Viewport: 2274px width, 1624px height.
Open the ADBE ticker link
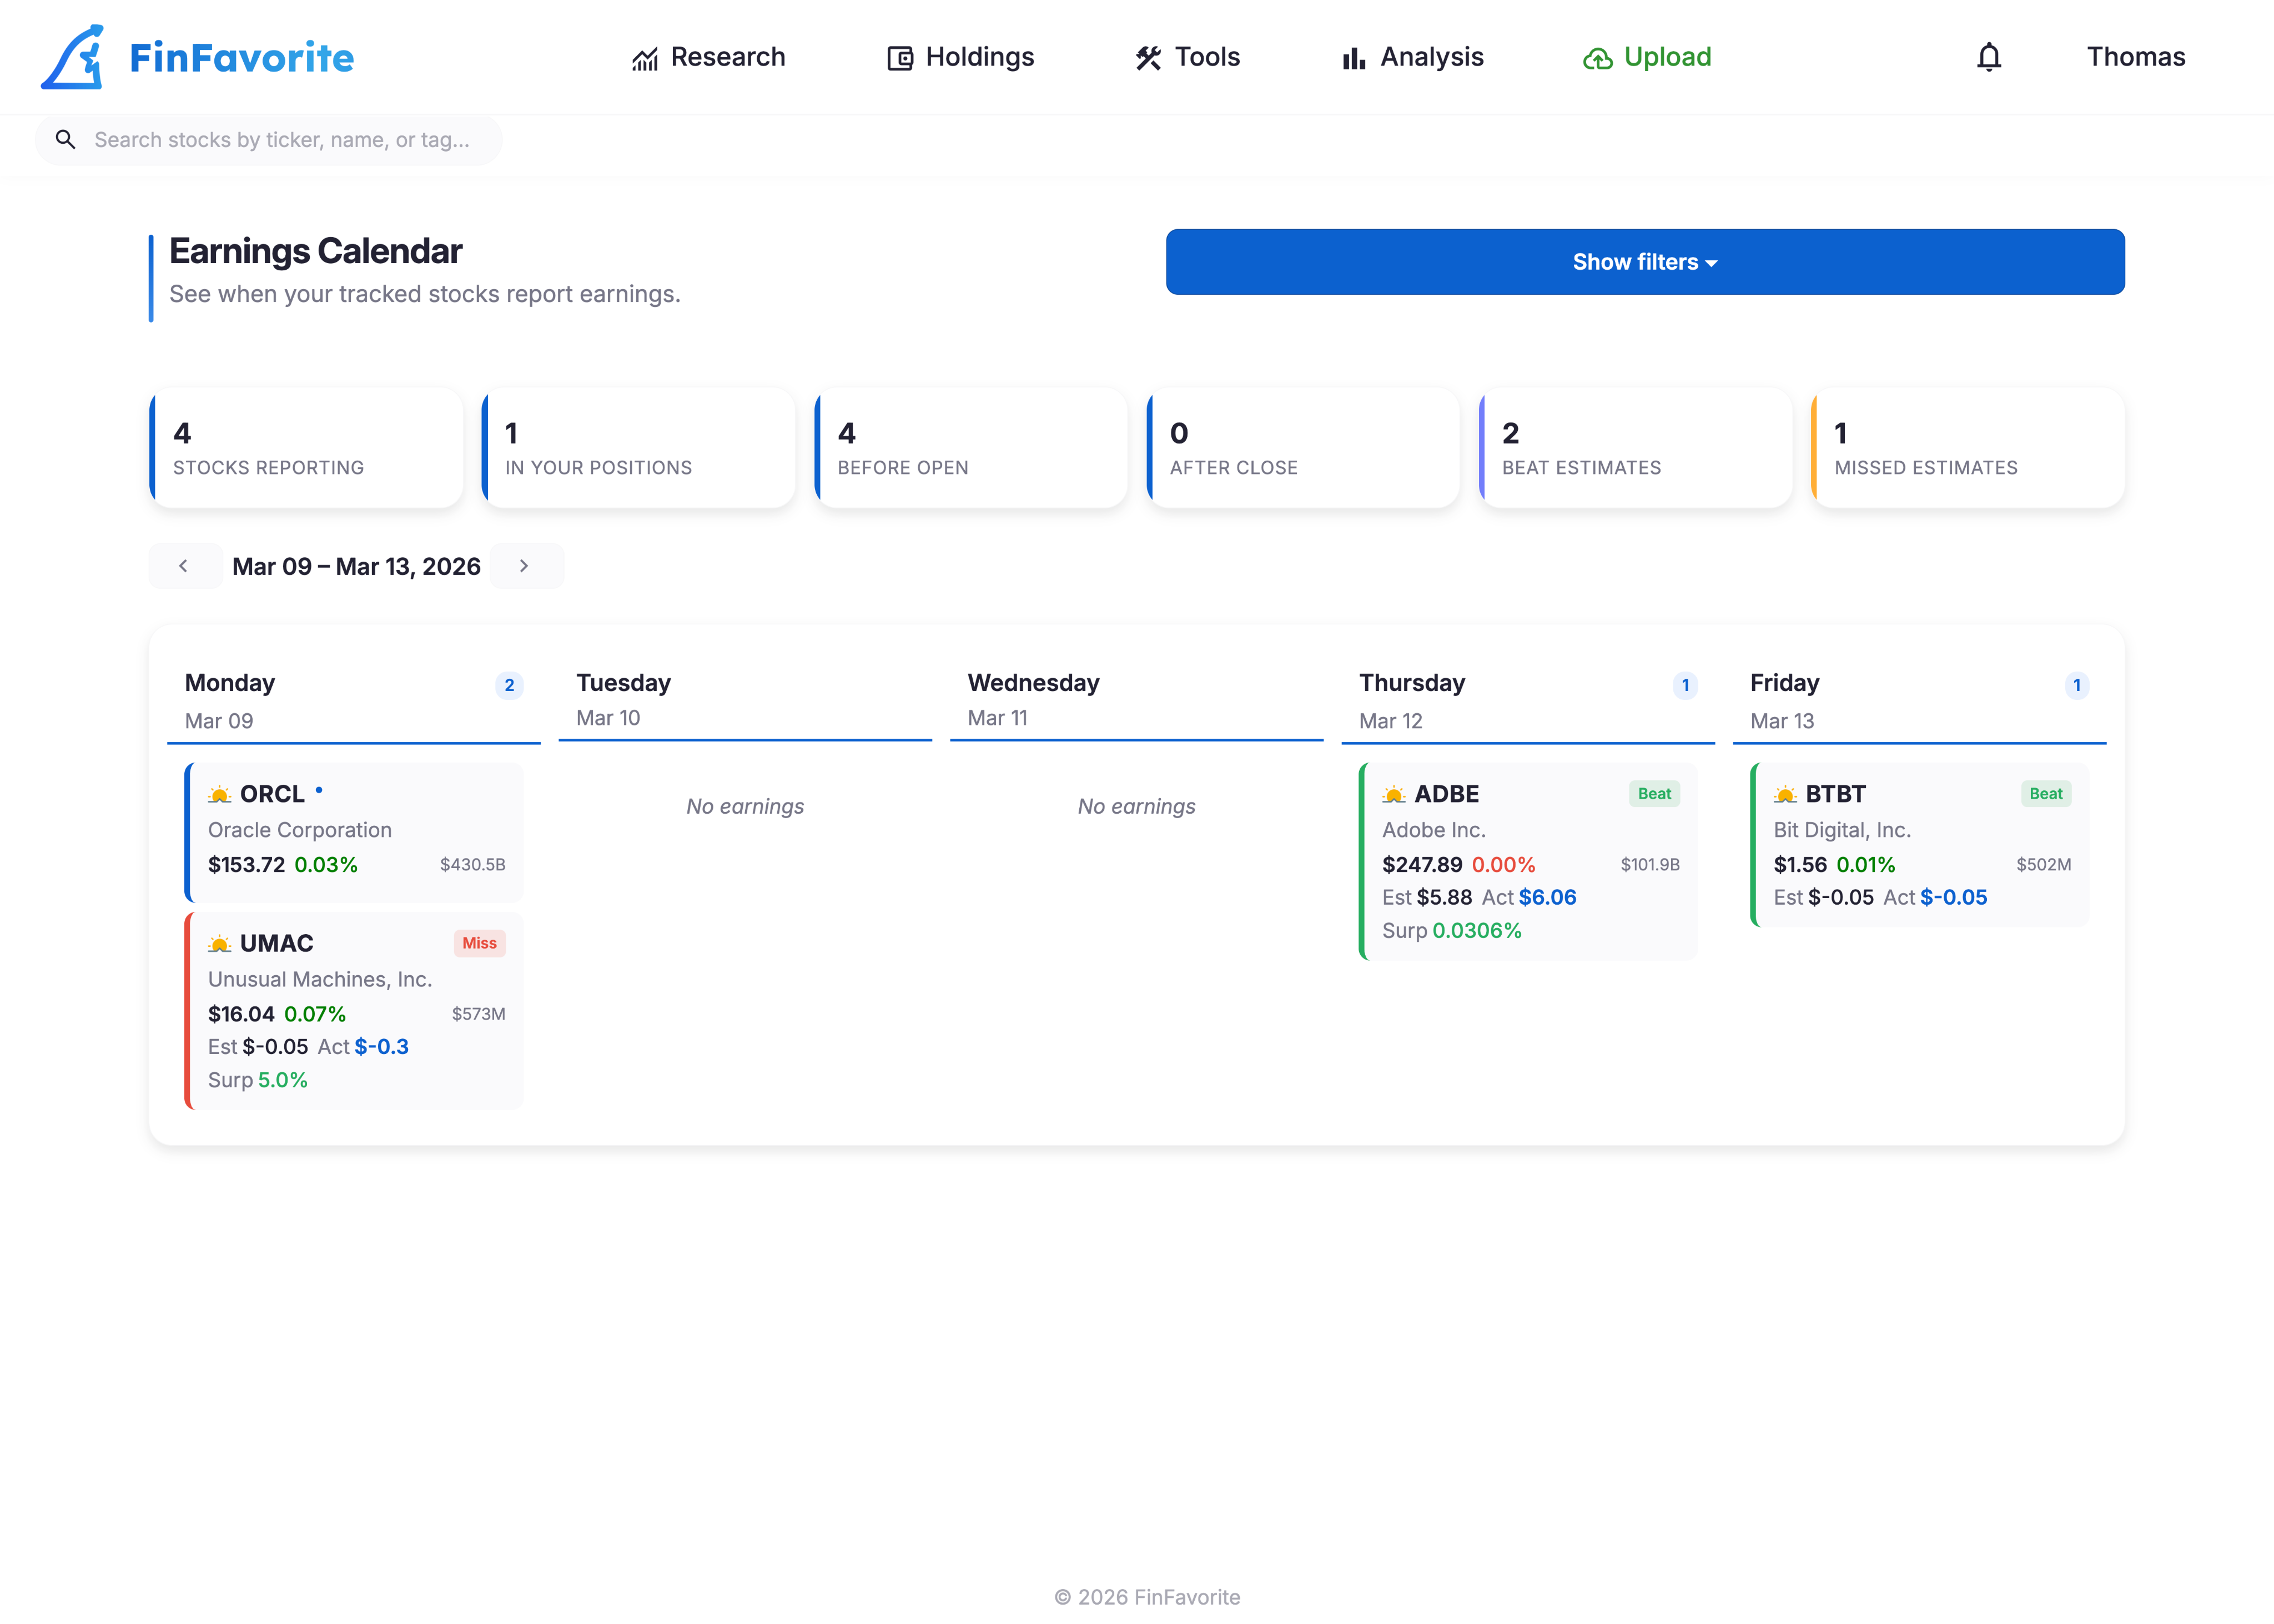point(1446,794)
